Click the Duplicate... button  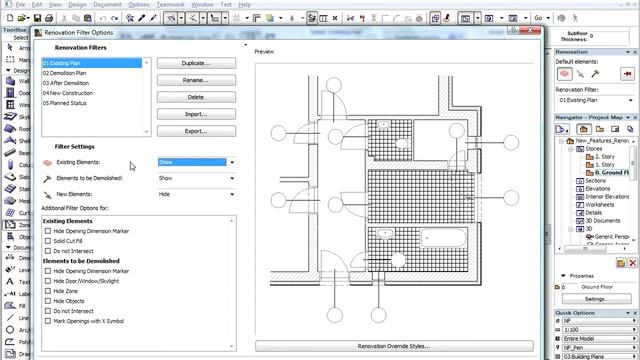(196, 63)
